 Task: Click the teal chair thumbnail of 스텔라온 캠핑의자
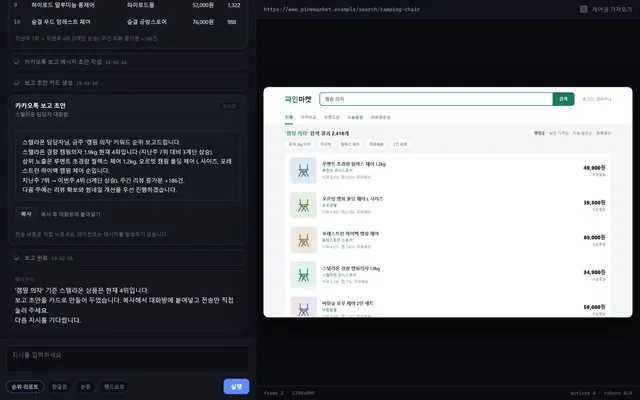(x=303, y=275)
